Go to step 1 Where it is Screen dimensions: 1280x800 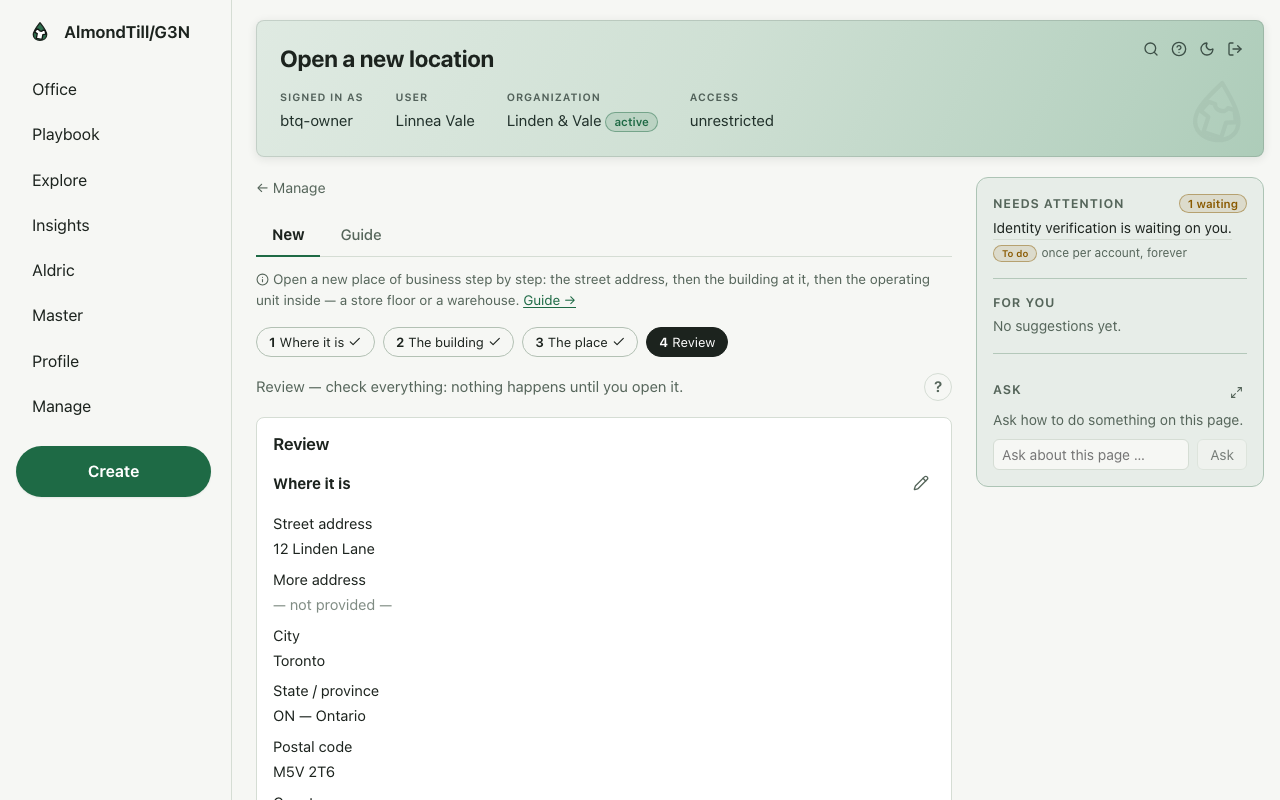315,342
